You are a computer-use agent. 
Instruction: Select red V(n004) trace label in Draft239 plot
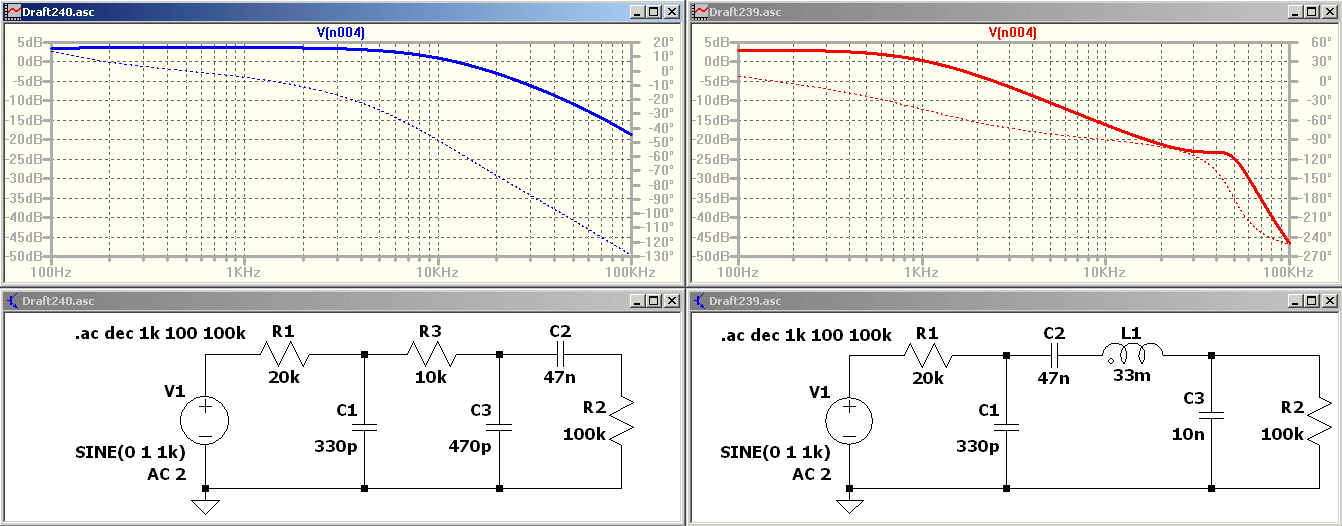click(x=1012, y=33)
